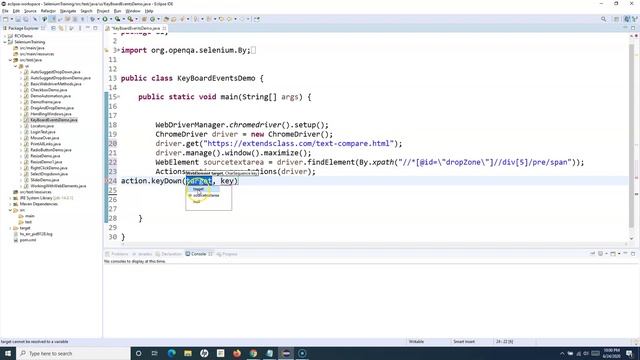Switch to the Console tab
The height and width of the screenshot is (360, 640).
pyautogui.click(x=198, y=254)
